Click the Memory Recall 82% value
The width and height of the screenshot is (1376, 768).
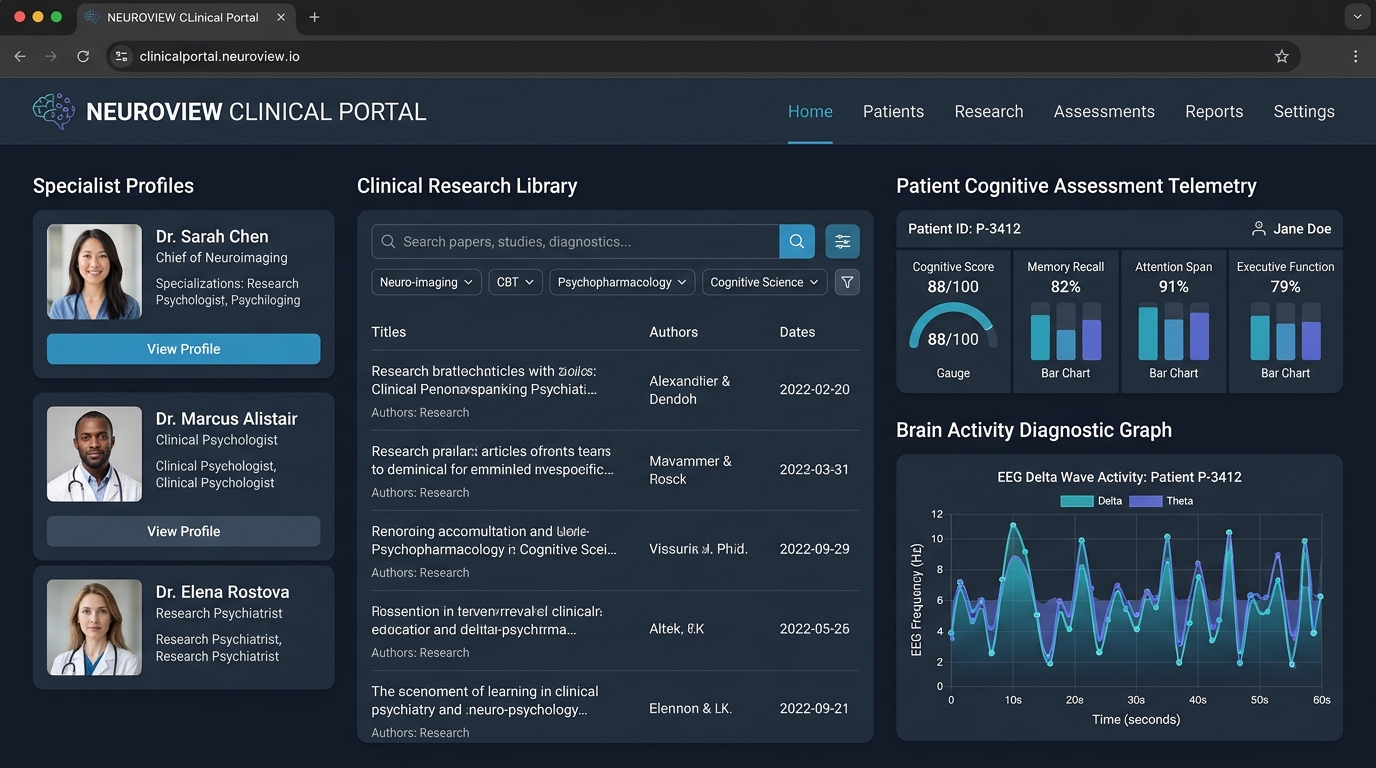[x=1066, y=287]
